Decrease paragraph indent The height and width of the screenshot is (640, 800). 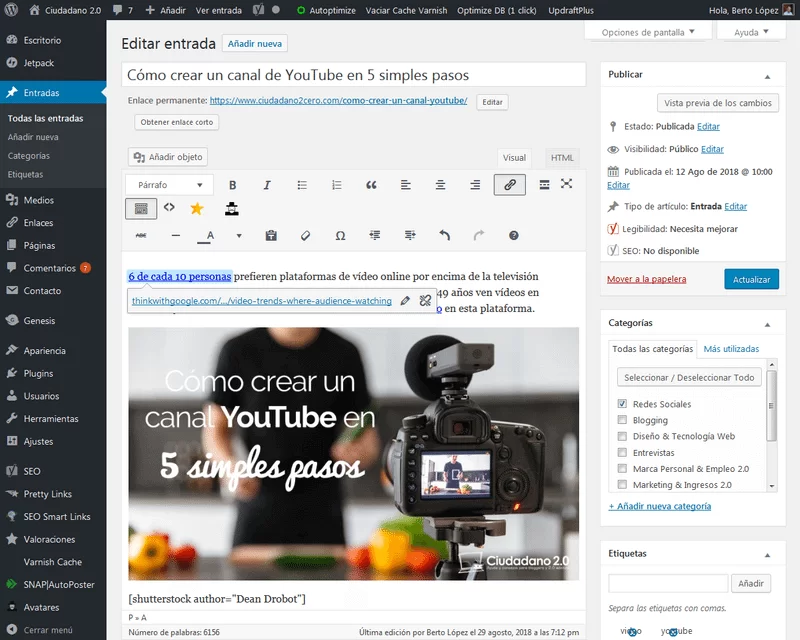tap(375, 235)
